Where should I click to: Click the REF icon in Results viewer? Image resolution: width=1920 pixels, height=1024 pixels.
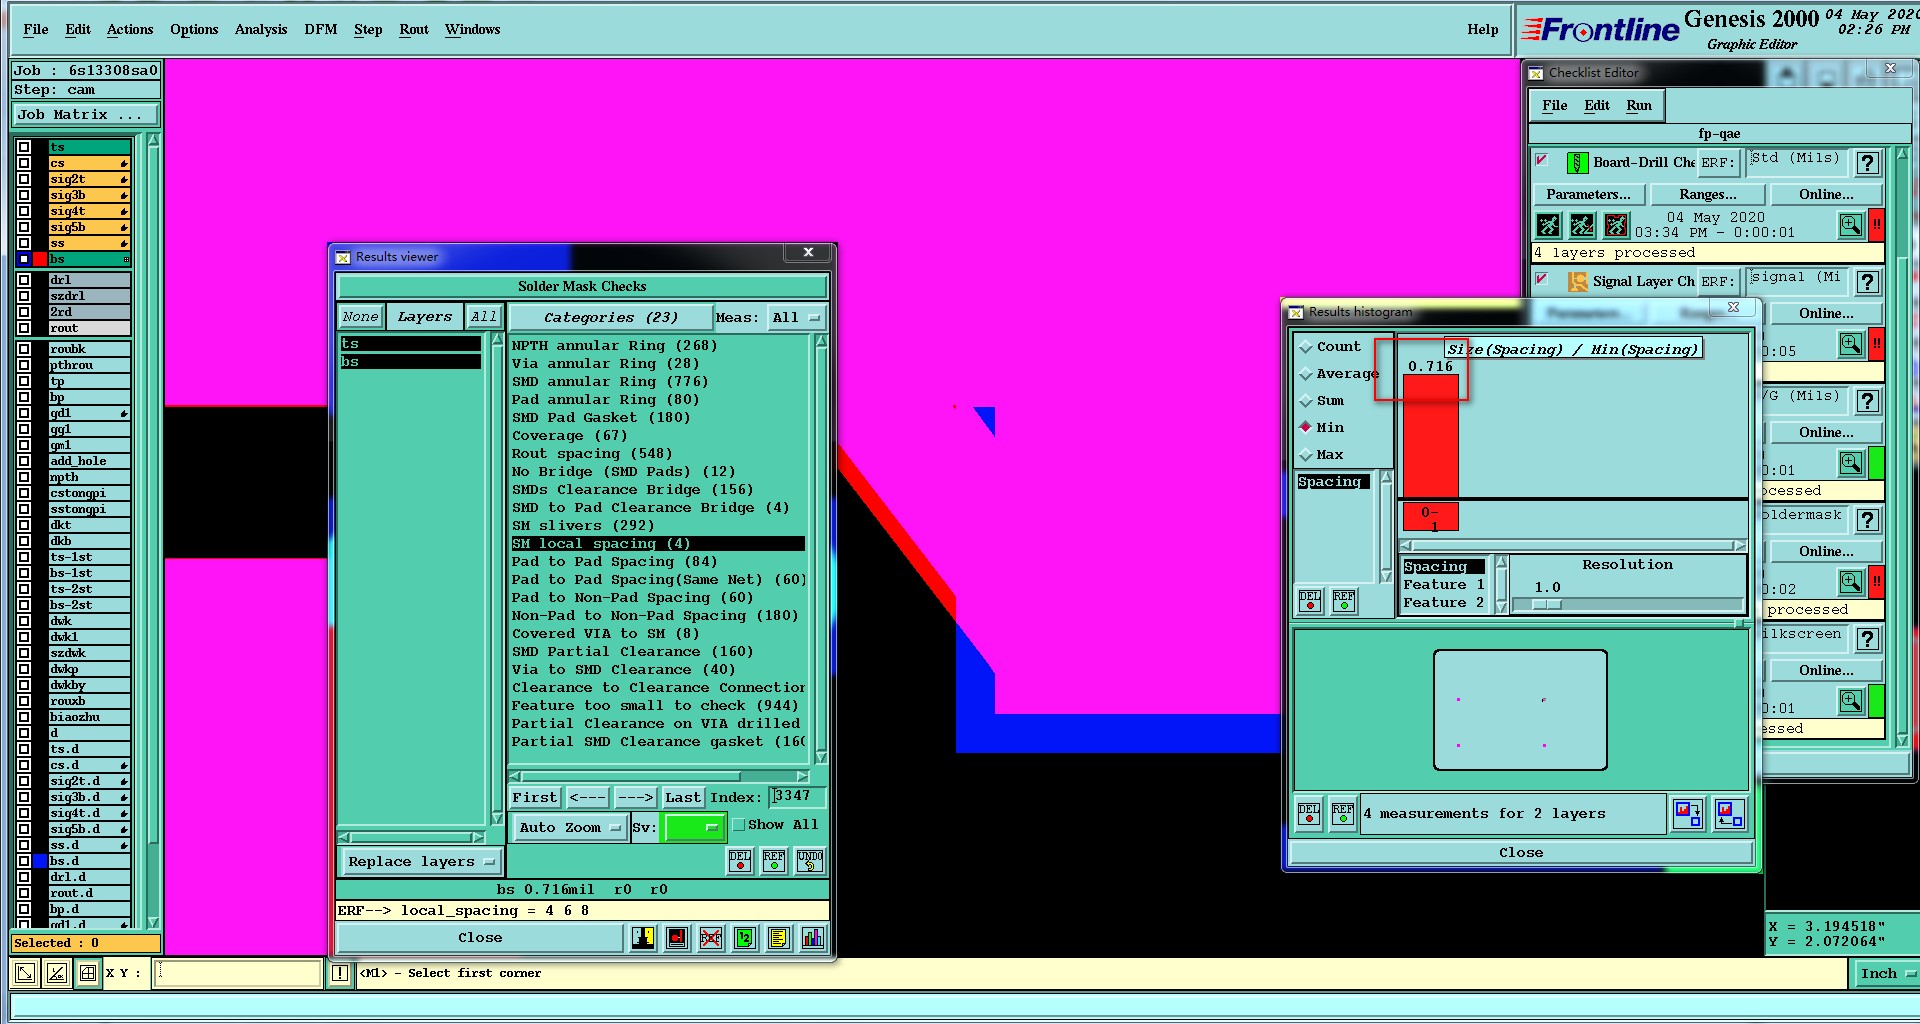(x=774, y=861)
